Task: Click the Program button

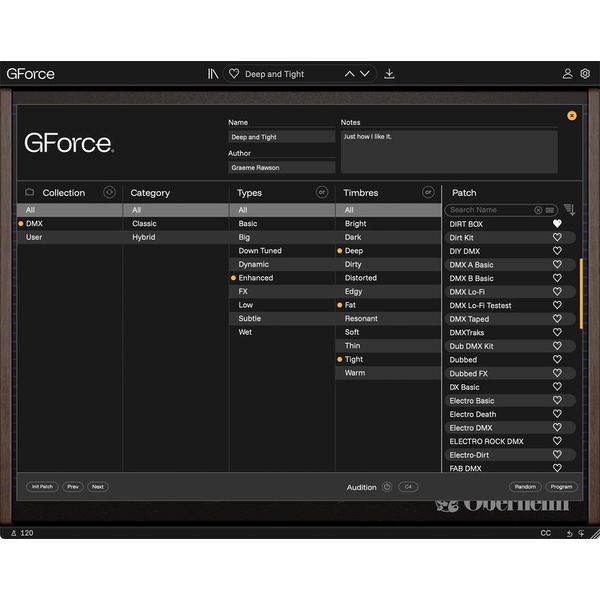Action: click(561, 487)
